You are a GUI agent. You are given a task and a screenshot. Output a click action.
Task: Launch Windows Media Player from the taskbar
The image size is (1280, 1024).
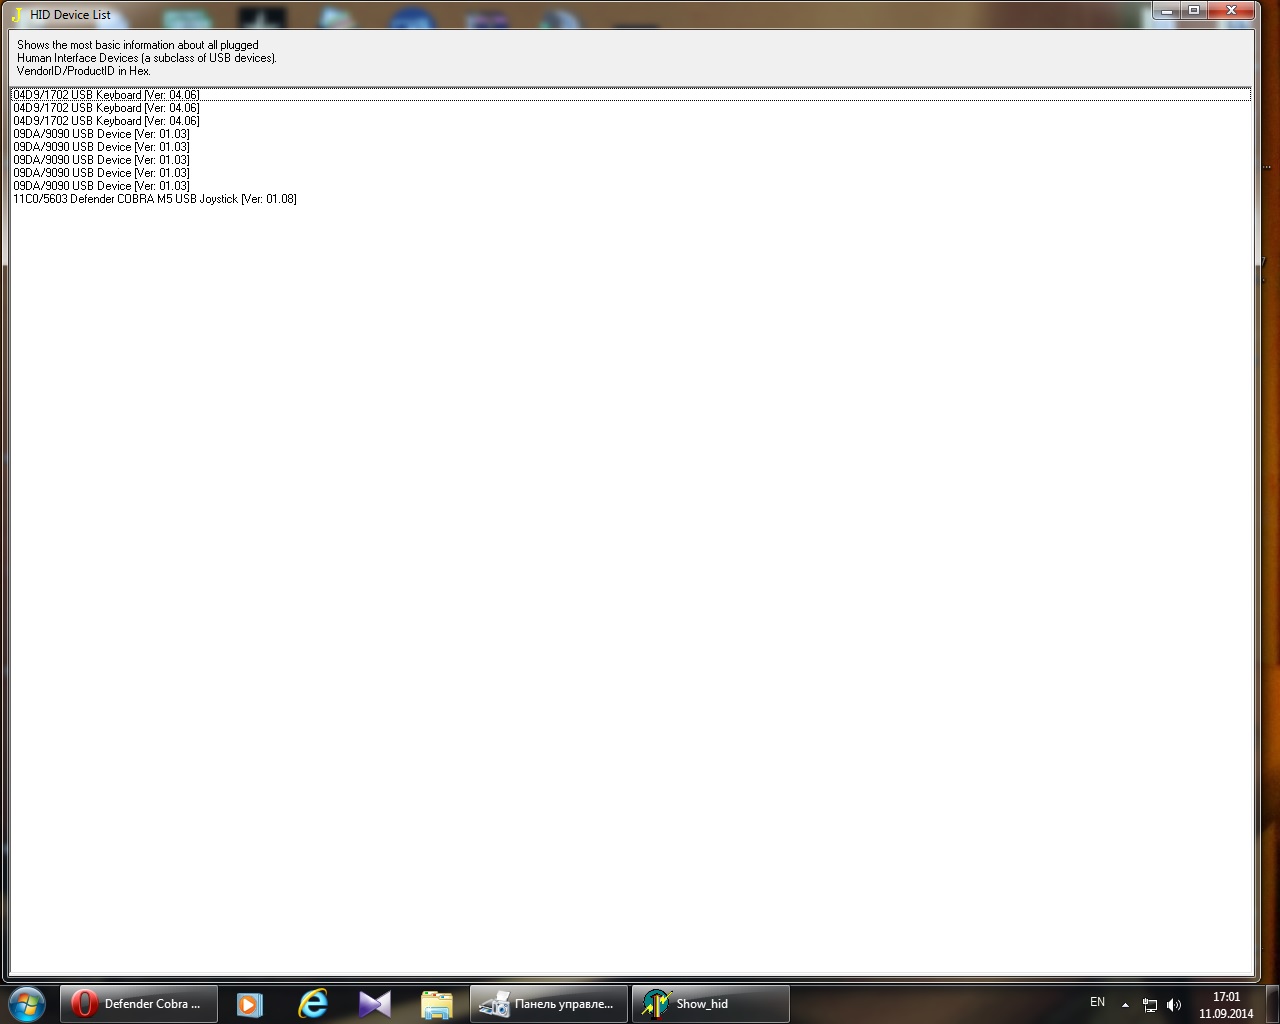pyautogui.click(x=249, y=1004)
